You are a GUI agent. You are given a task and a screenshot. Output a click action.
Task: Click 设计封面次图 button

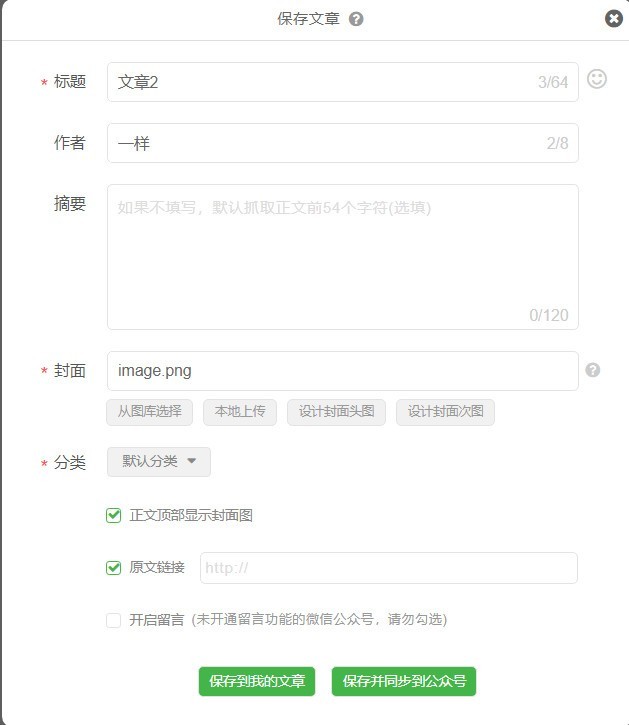445,412
